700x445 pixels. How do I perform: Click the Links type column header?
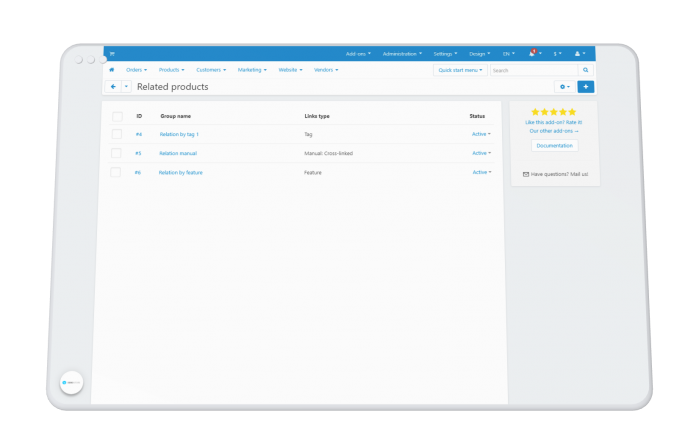pos(317,116)
